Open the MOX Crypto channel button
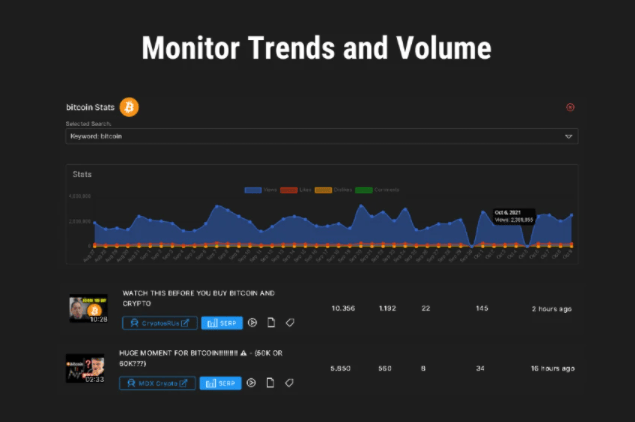 157,383
